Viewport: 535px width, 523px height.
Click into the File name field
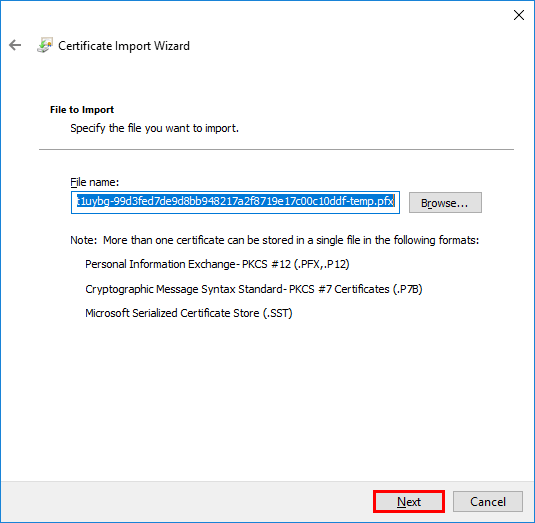[x=235, y=202]
